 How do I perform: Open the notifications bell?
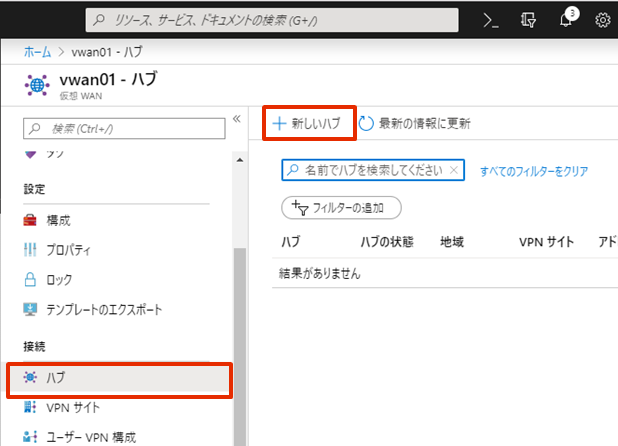coord(568,18)
